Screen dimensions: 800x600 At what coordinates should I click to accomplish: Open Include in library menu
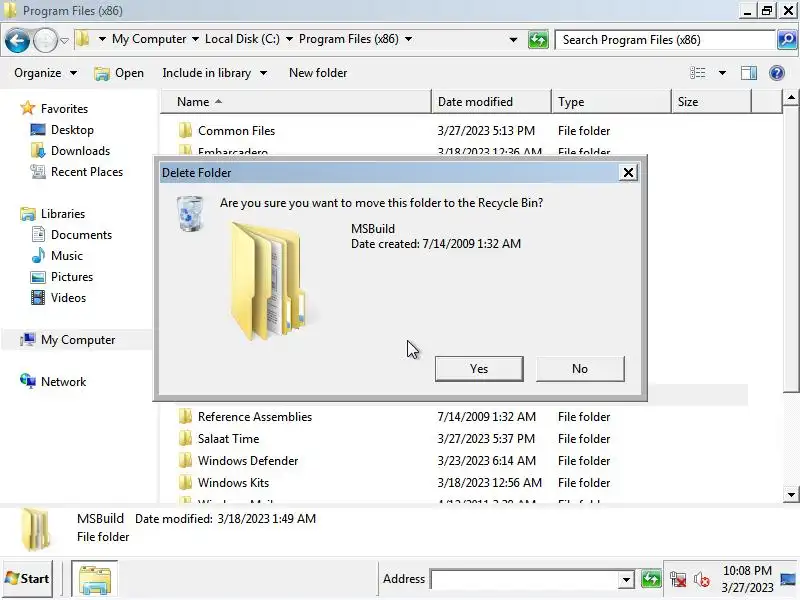coord(214,73)
